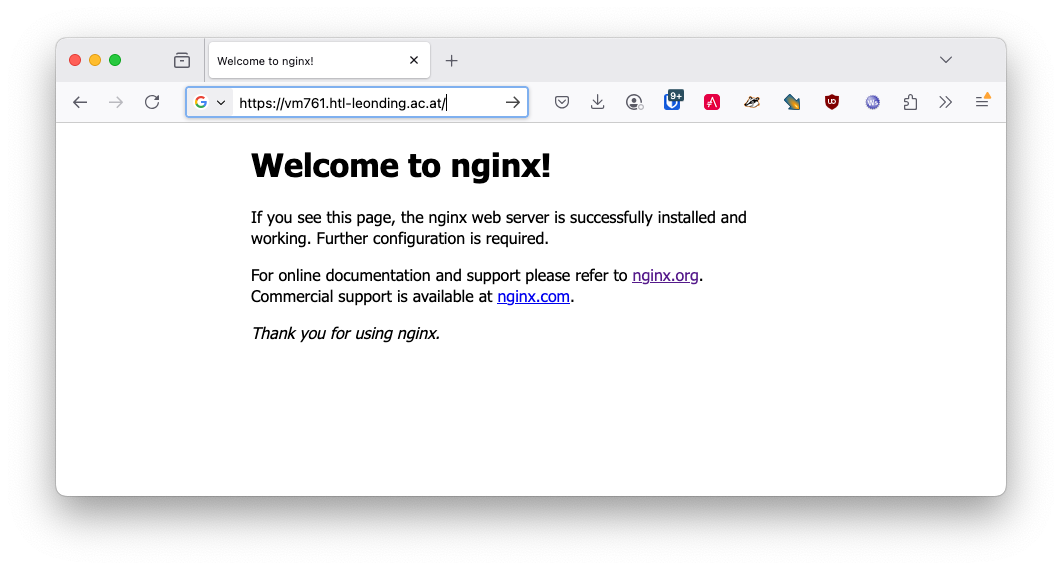This screenshot has width=1062, height=570.
Task: Follow the nginx.com link
Action: tap(533, 297)
